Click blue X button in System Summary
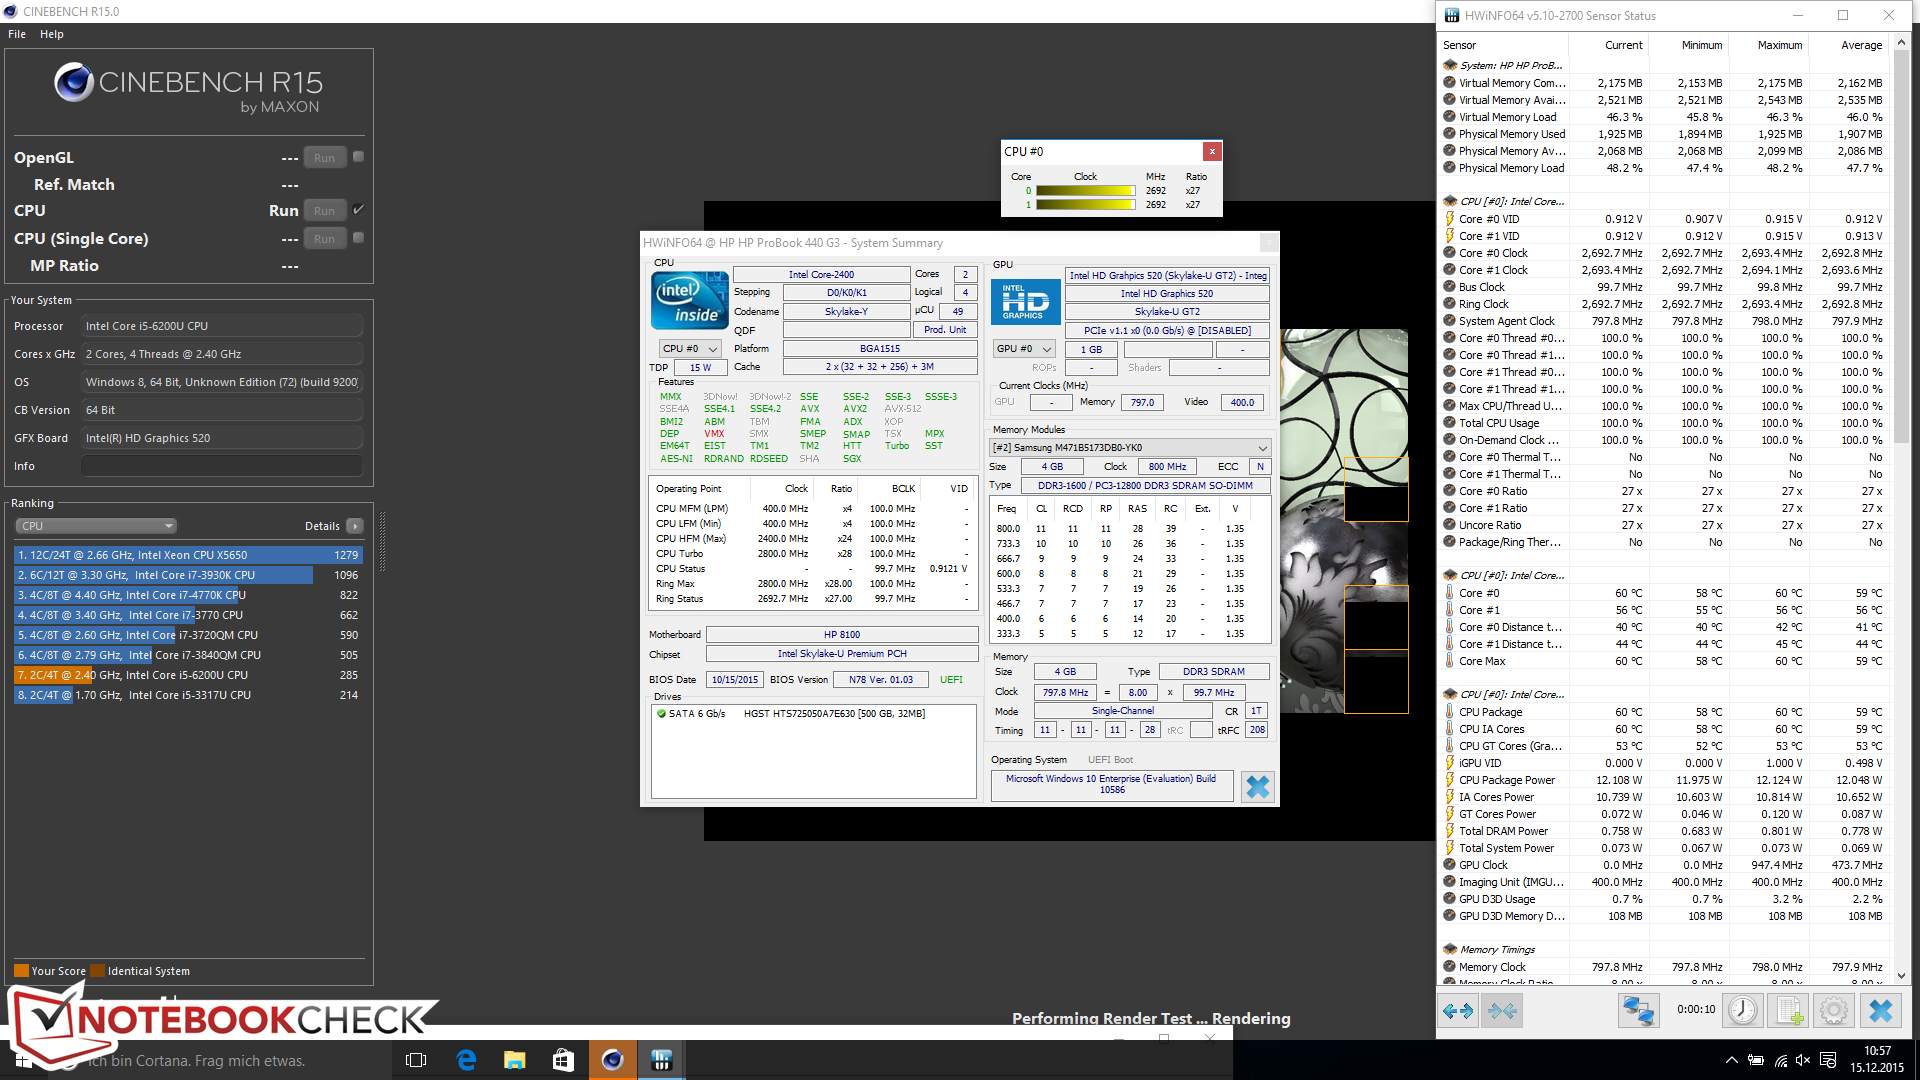The image size is (1920, 1080). tap(1257, 787)
